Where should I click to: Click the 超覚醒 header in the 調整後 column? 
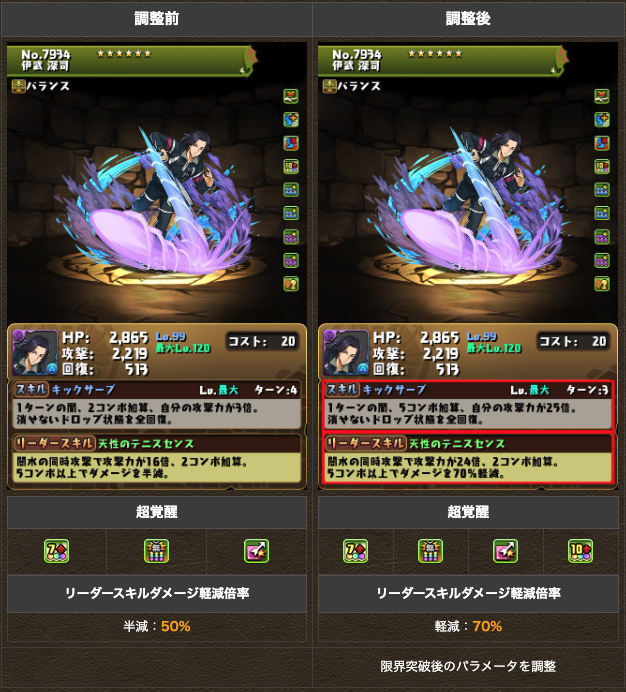tap(468, 512)
